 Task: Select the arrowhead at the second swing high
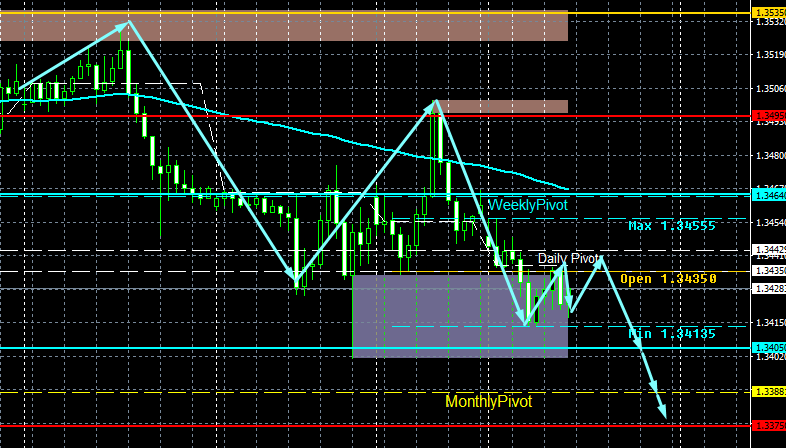(x=433, y=105)
